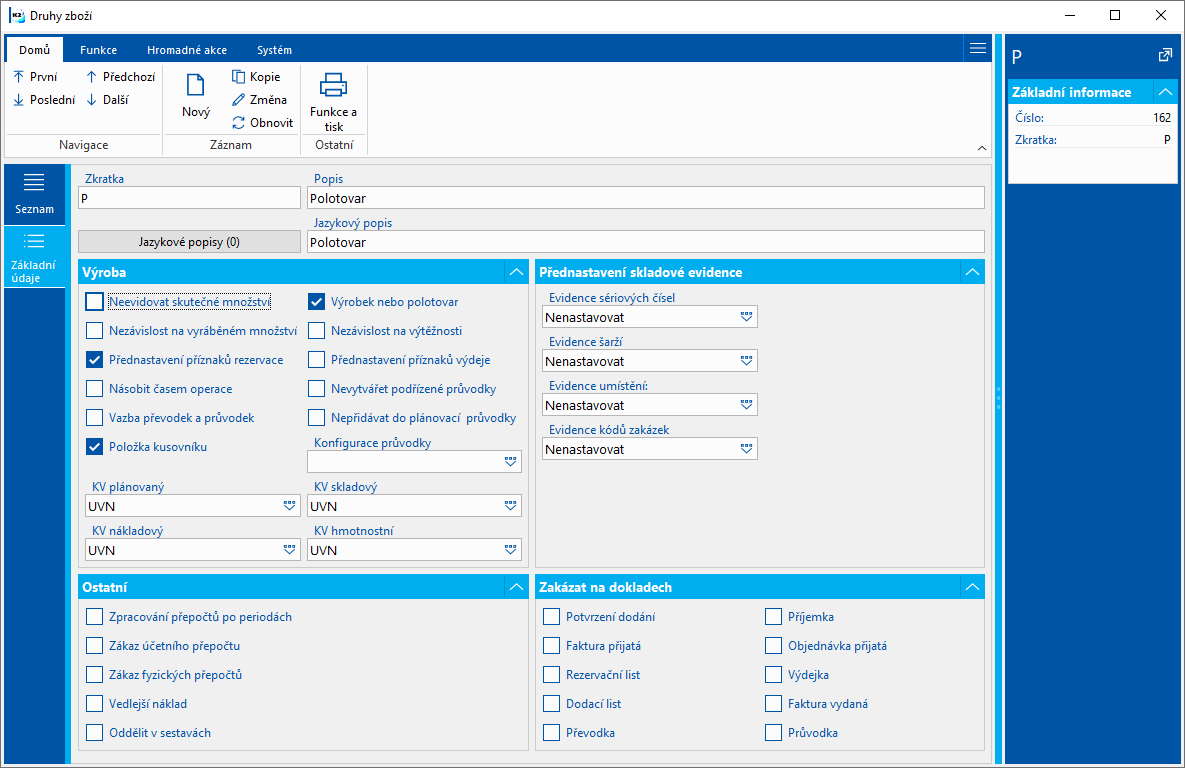1185x768 pixels.
Task: Click the Popis input field
Action: 645,198
